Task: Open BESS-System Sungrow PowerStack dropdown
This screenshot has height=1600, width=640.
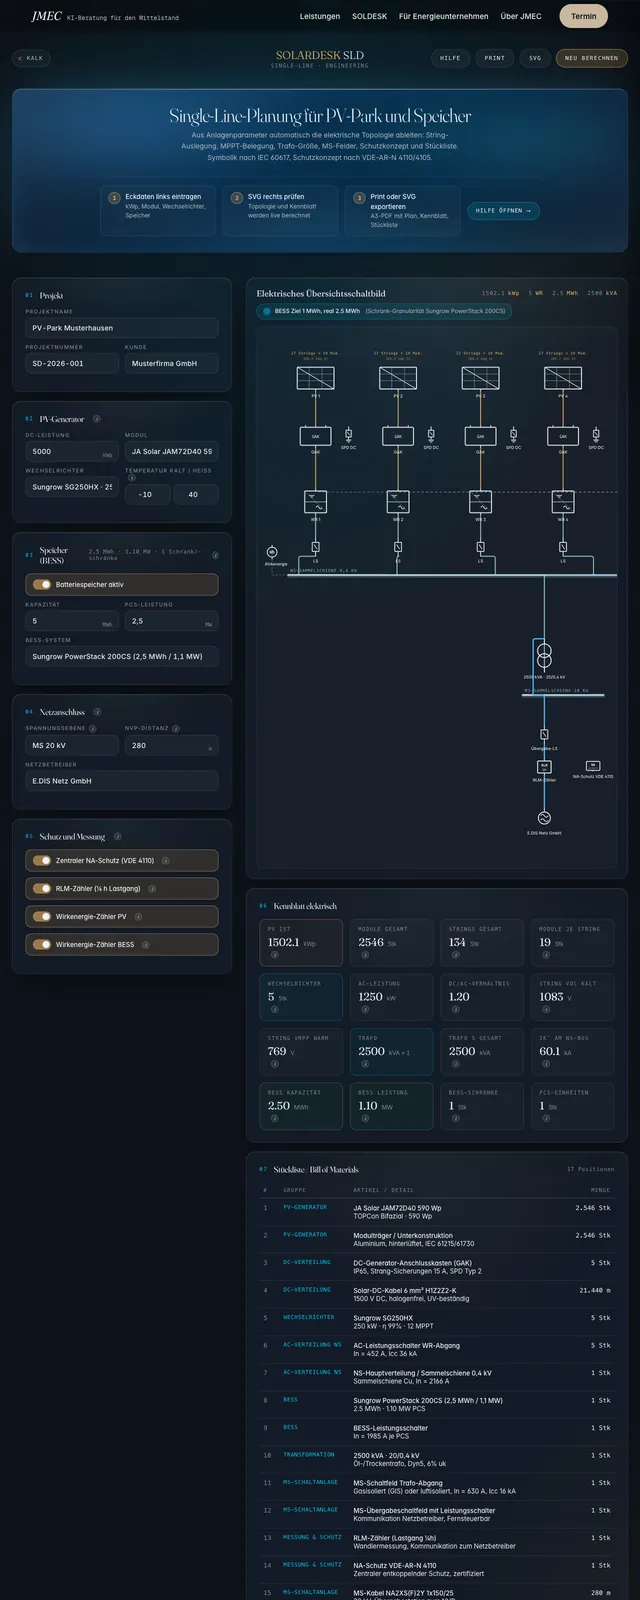Action: click(122, 657)
